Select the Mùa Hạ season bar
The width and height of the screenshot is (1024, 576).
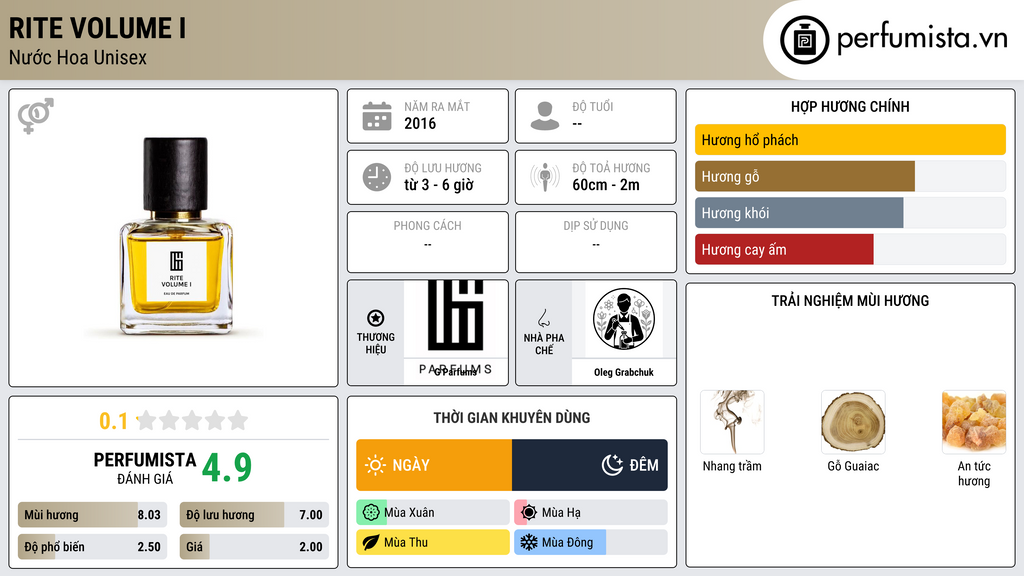pos(591,513)
